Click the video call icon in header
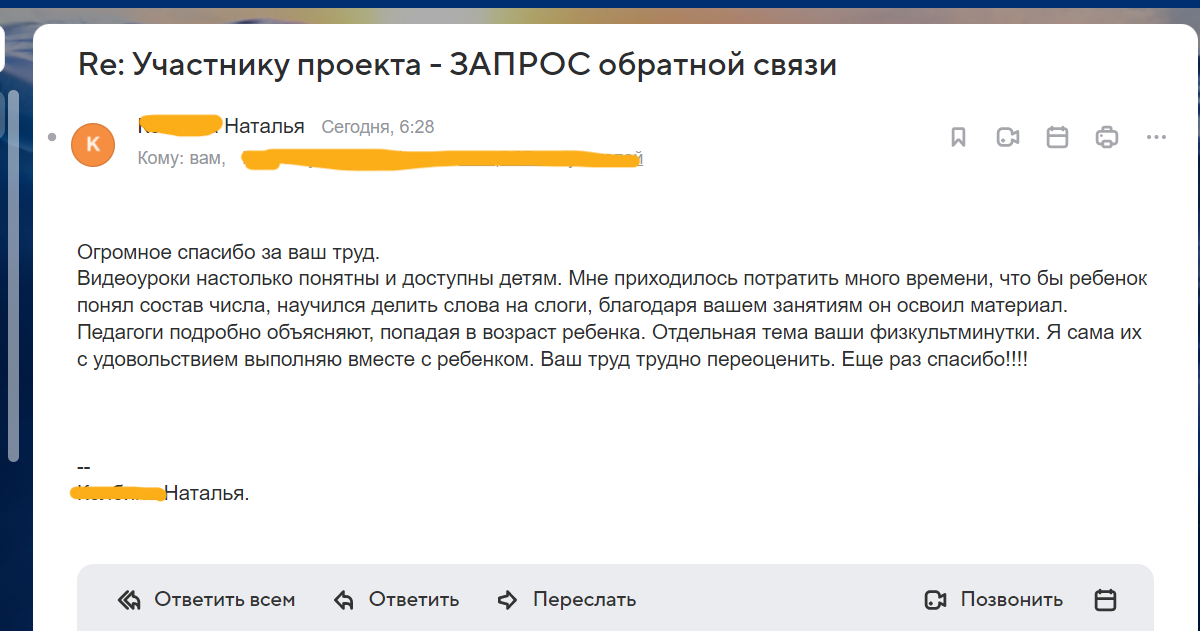Viewport: 1200px width, 631px height. click(1007, 138)
